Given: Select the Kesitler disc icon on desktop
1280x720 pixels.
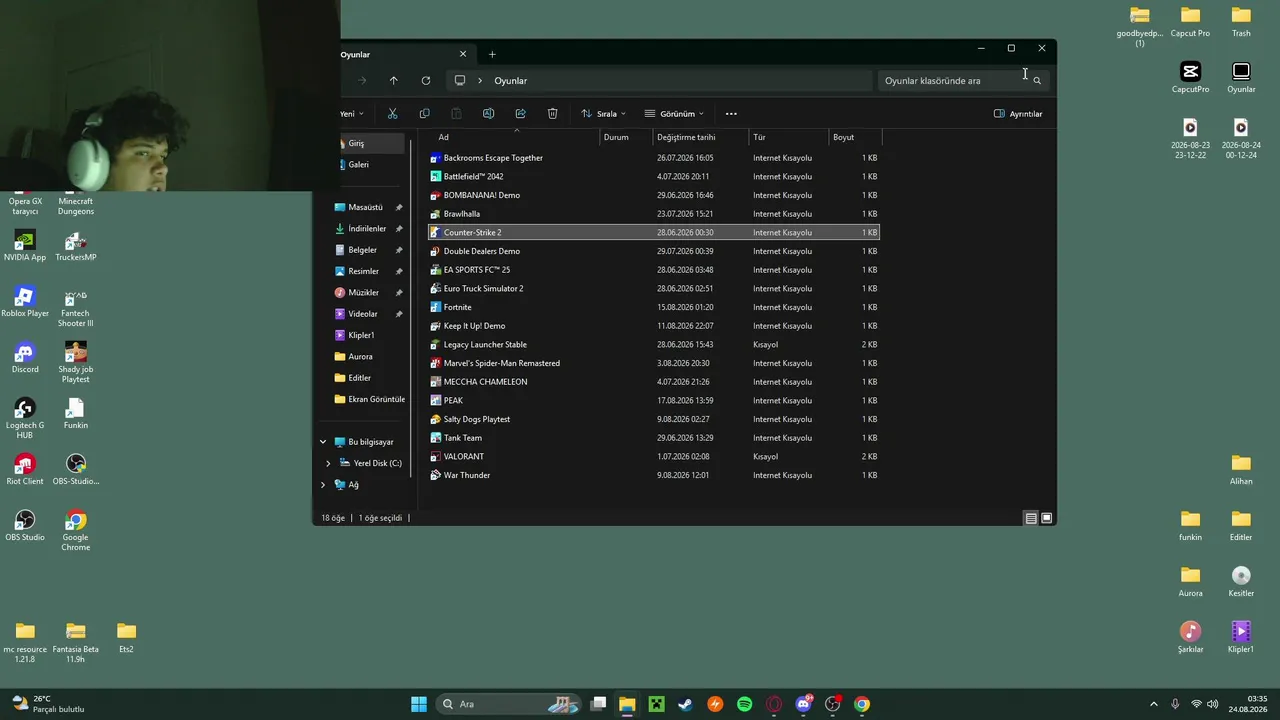Looking at the screenshot, I should (1241, 582).
